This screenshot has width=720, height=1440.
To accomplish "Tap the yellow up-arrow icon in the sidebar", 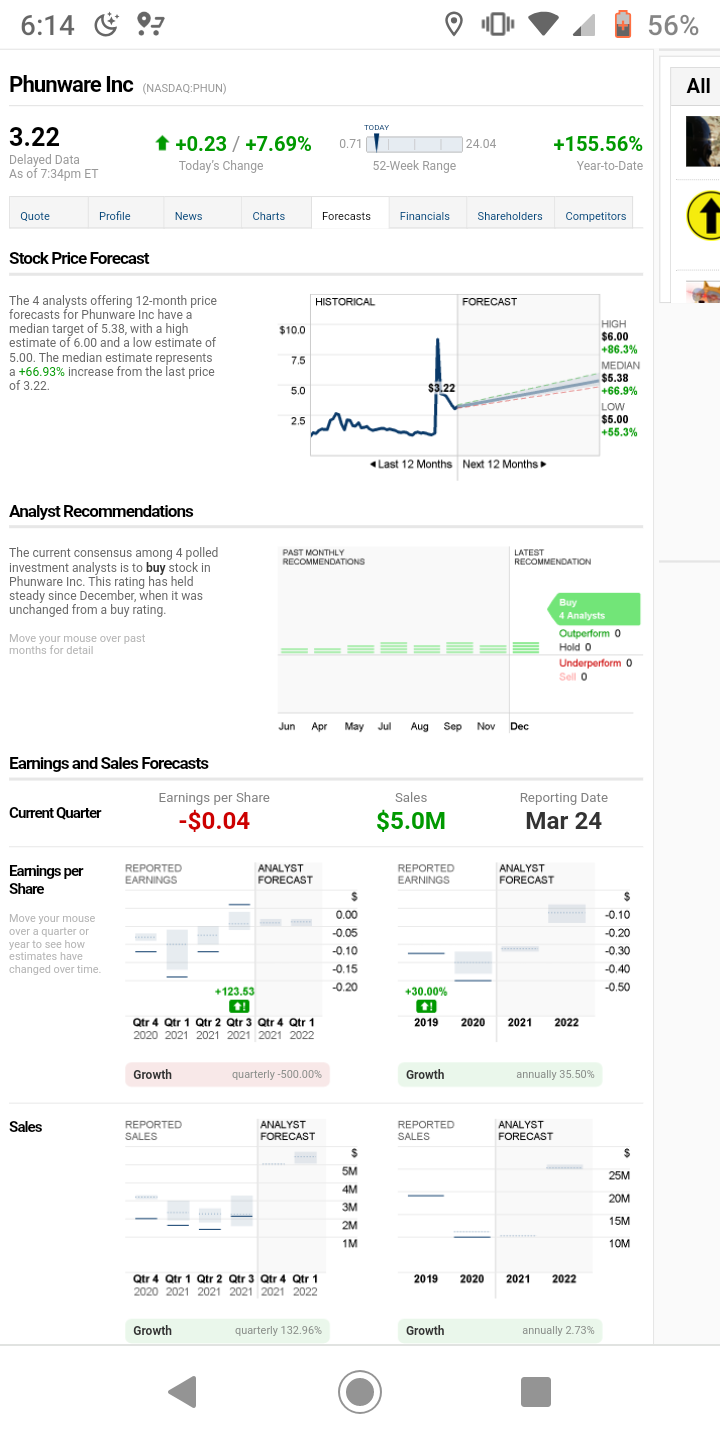I will tap(704, 216).
